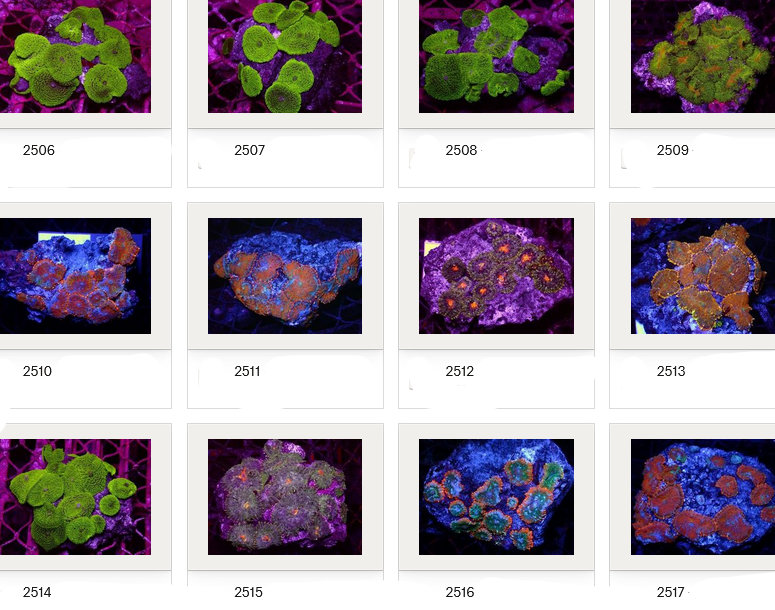Click the teal and orange coral photo 2516
Screen dimensions: 775x610
click(x=496, y=497)
